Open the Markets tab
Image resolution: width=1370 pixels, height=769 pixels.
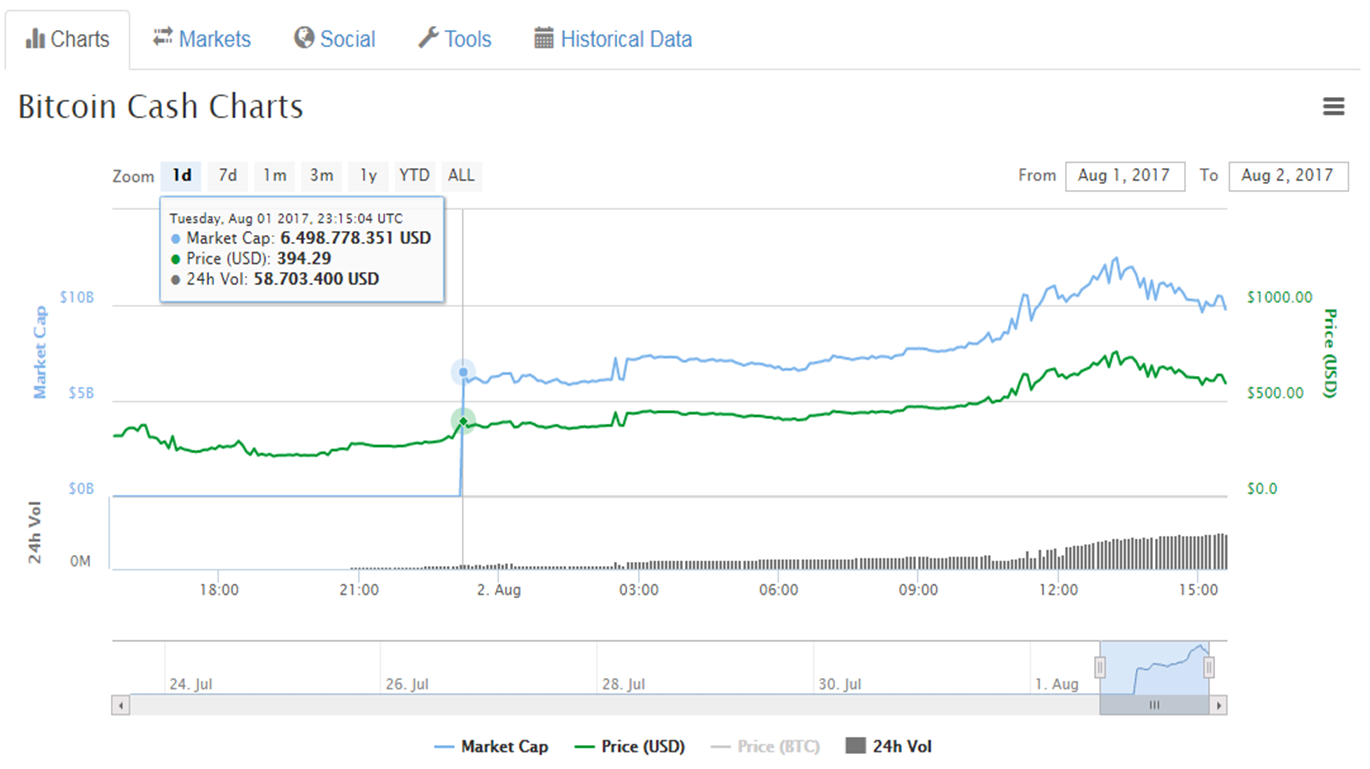click(x=201, y=39)
